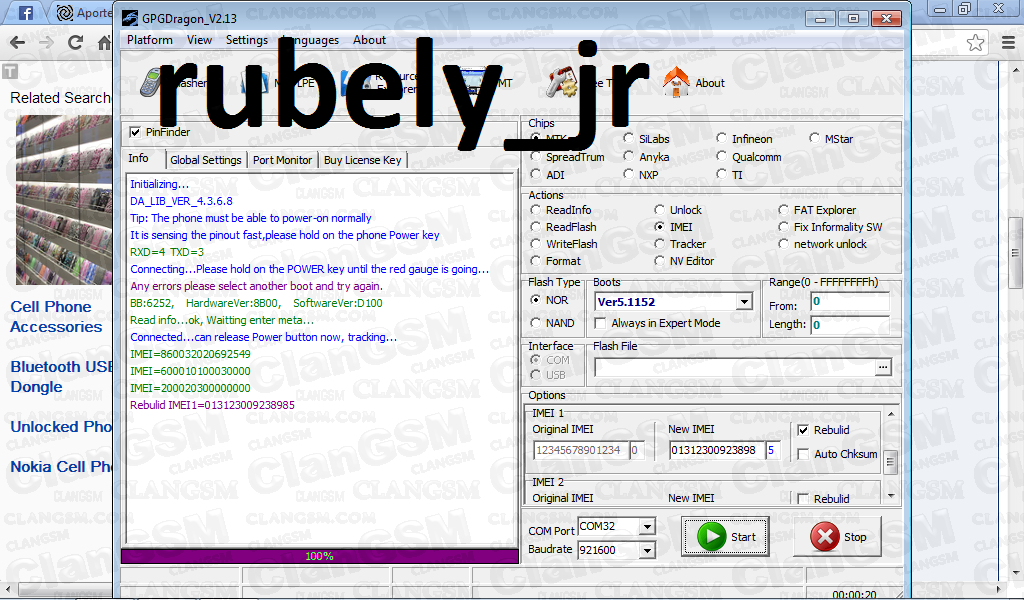
Task: Click the Range From input field
Action: (850, 302)
